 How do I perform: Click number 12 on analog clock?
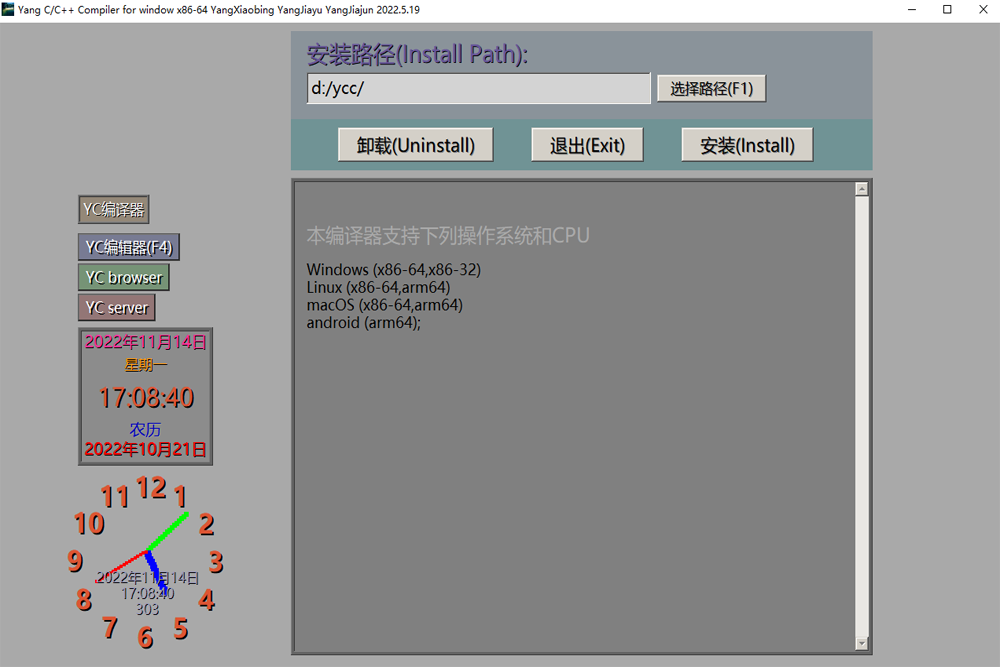click(151, 488)
